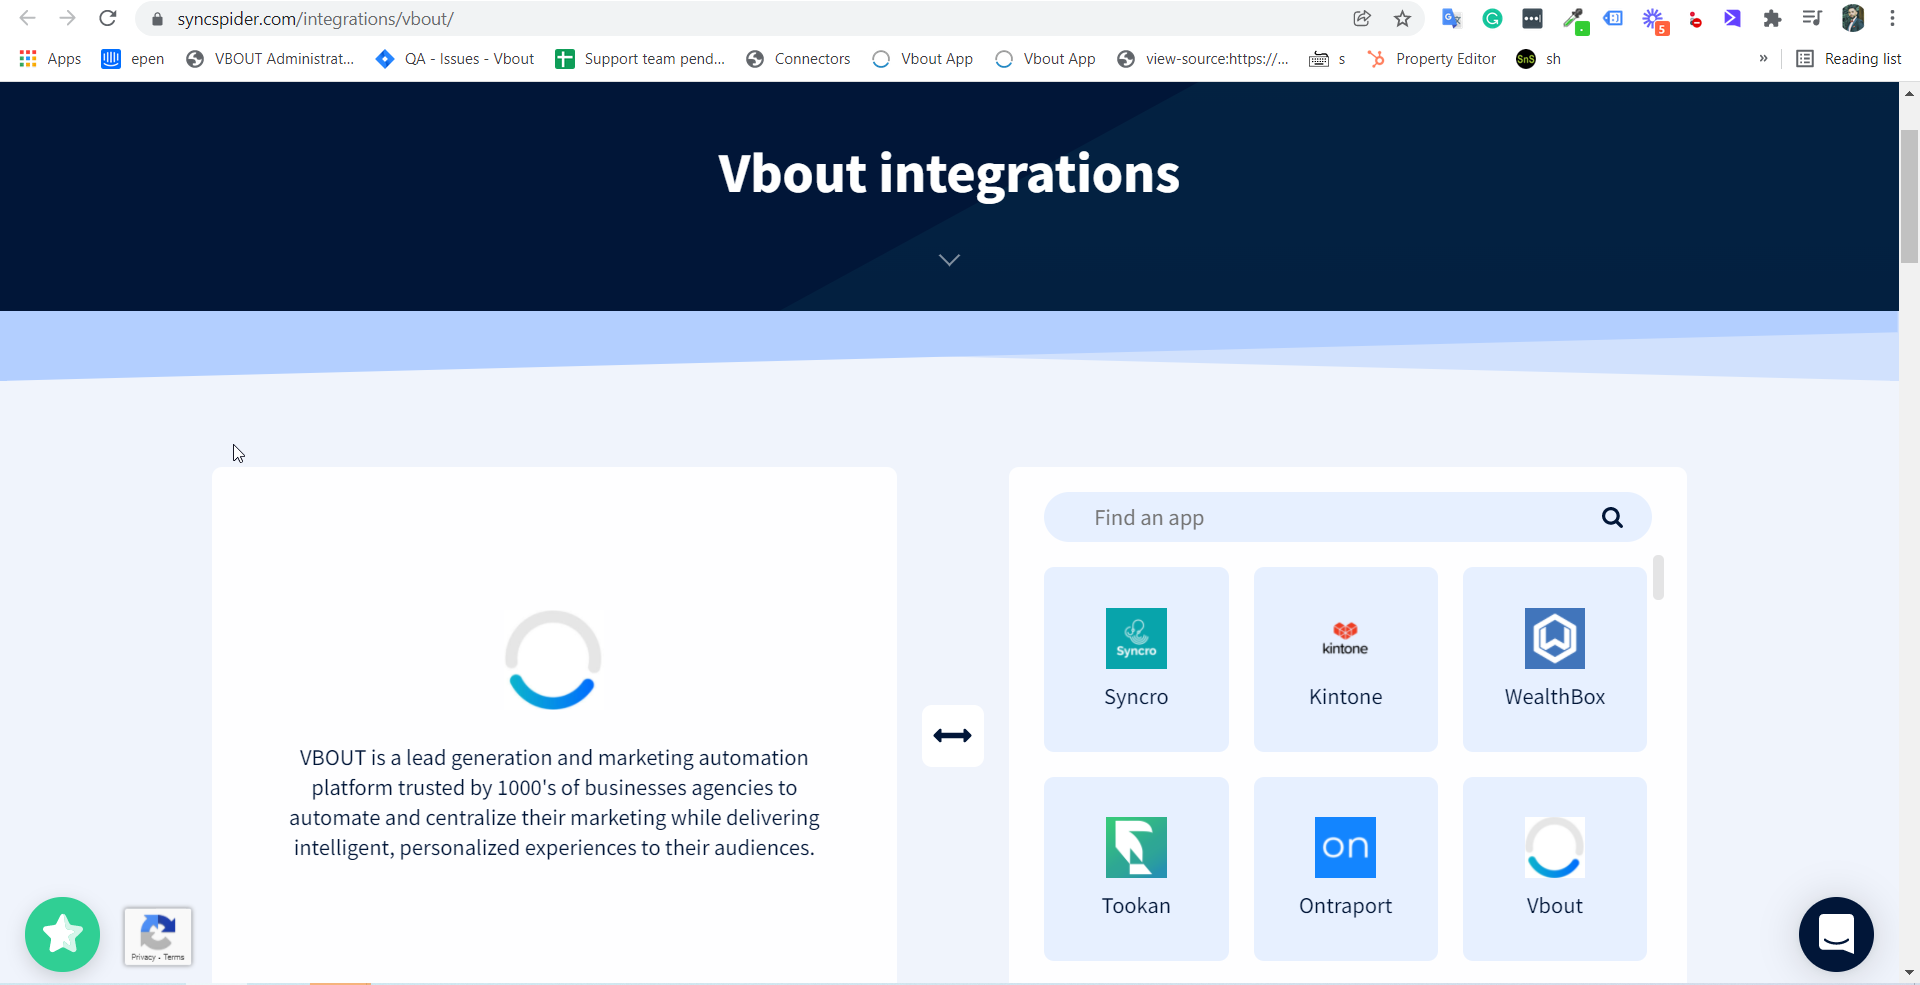Expand content with the down chevron
Image resolution: width=1920 pixels, height=985 pixels.
tap(948, 259)
